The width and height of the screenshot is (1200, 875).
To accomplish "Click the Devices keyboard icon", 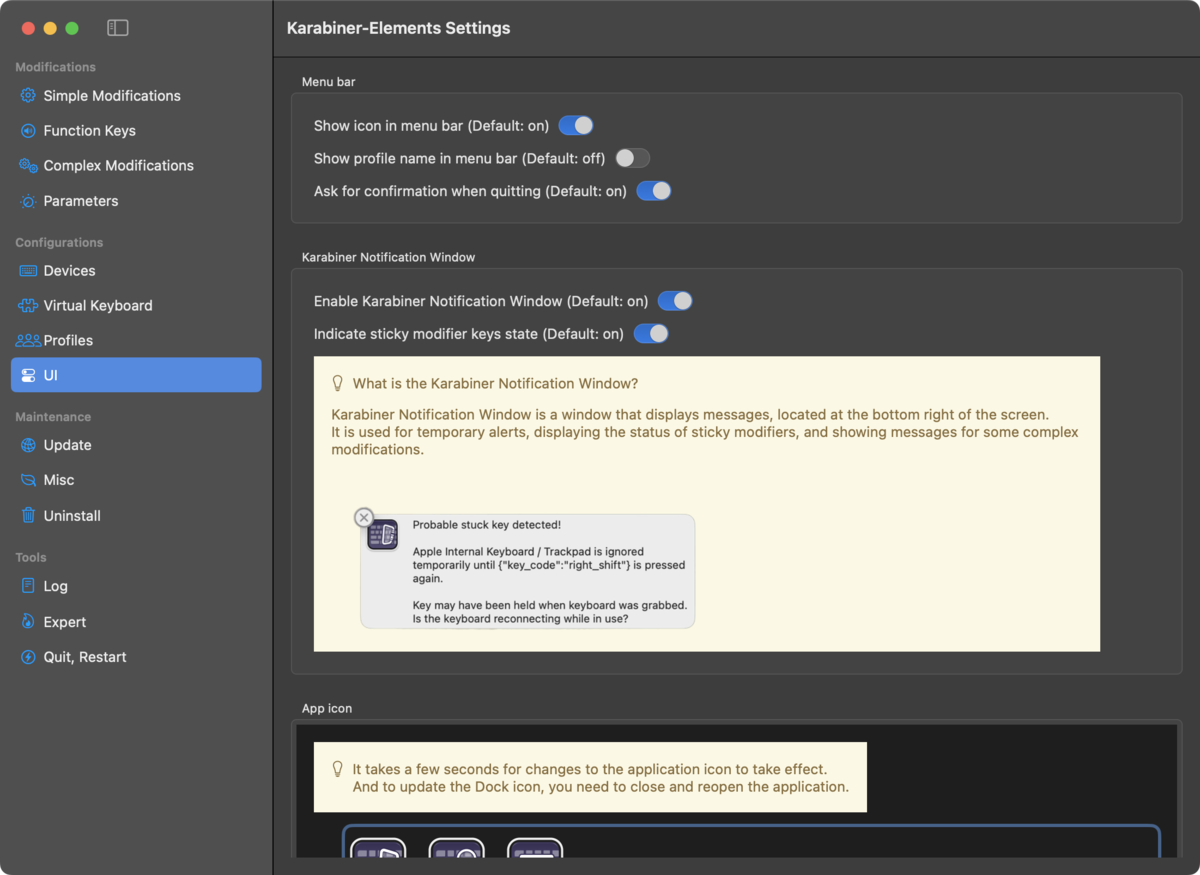I will click(28, 271).
